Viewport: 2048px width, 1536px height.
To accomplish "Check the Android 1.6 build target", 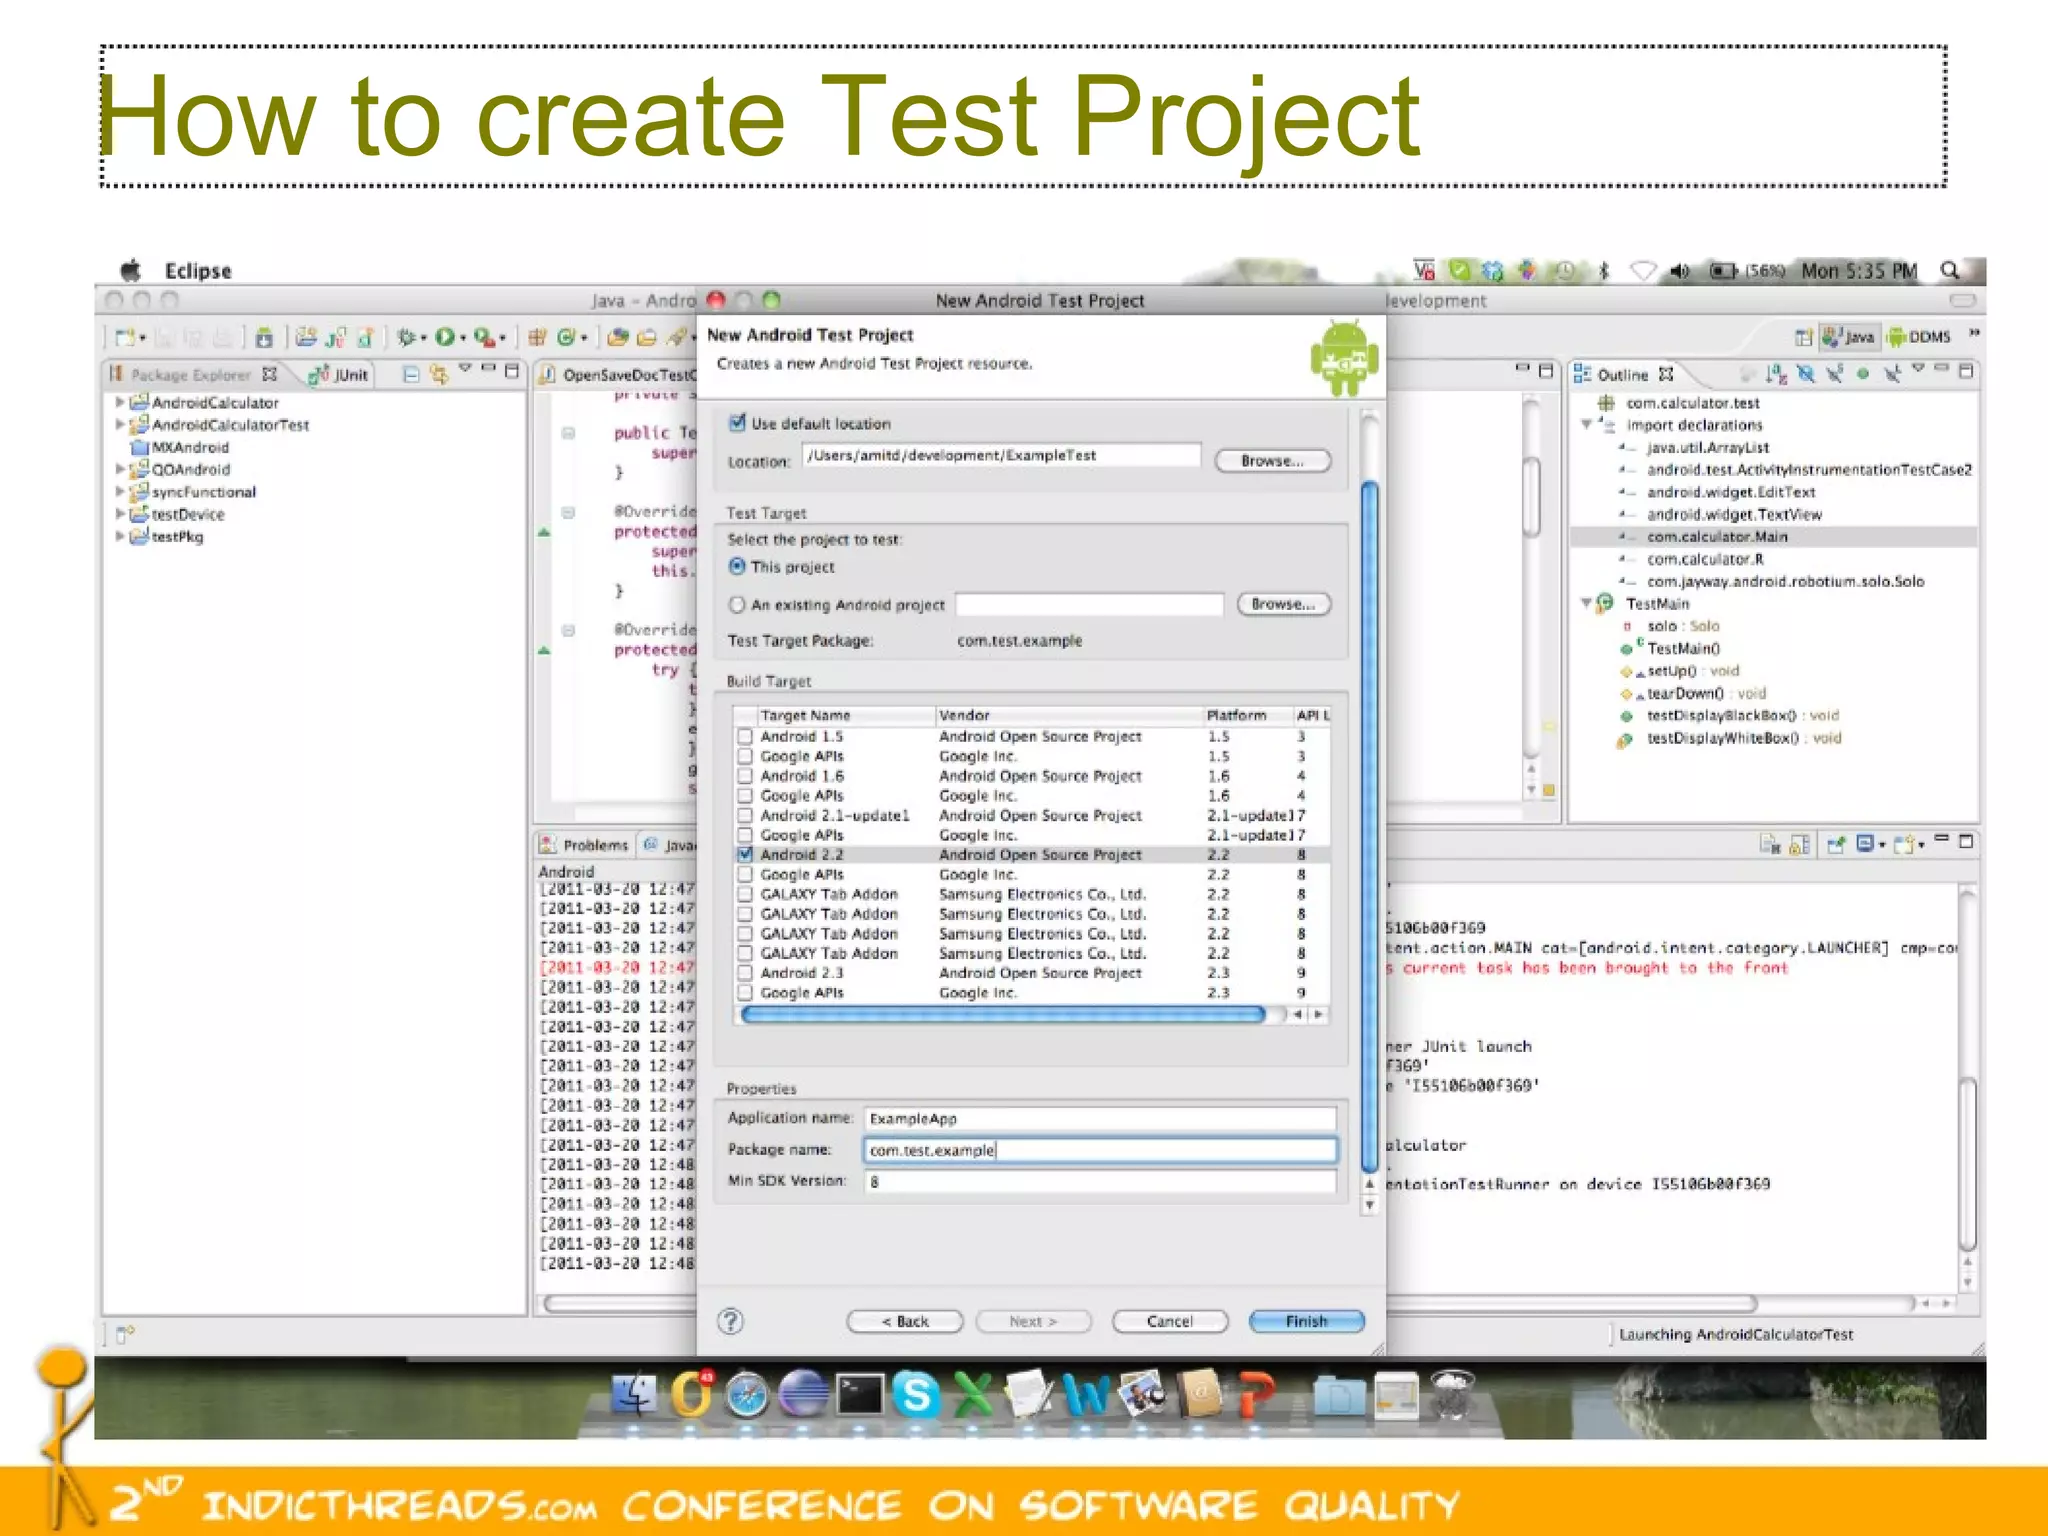I will (x=745, y=776).
